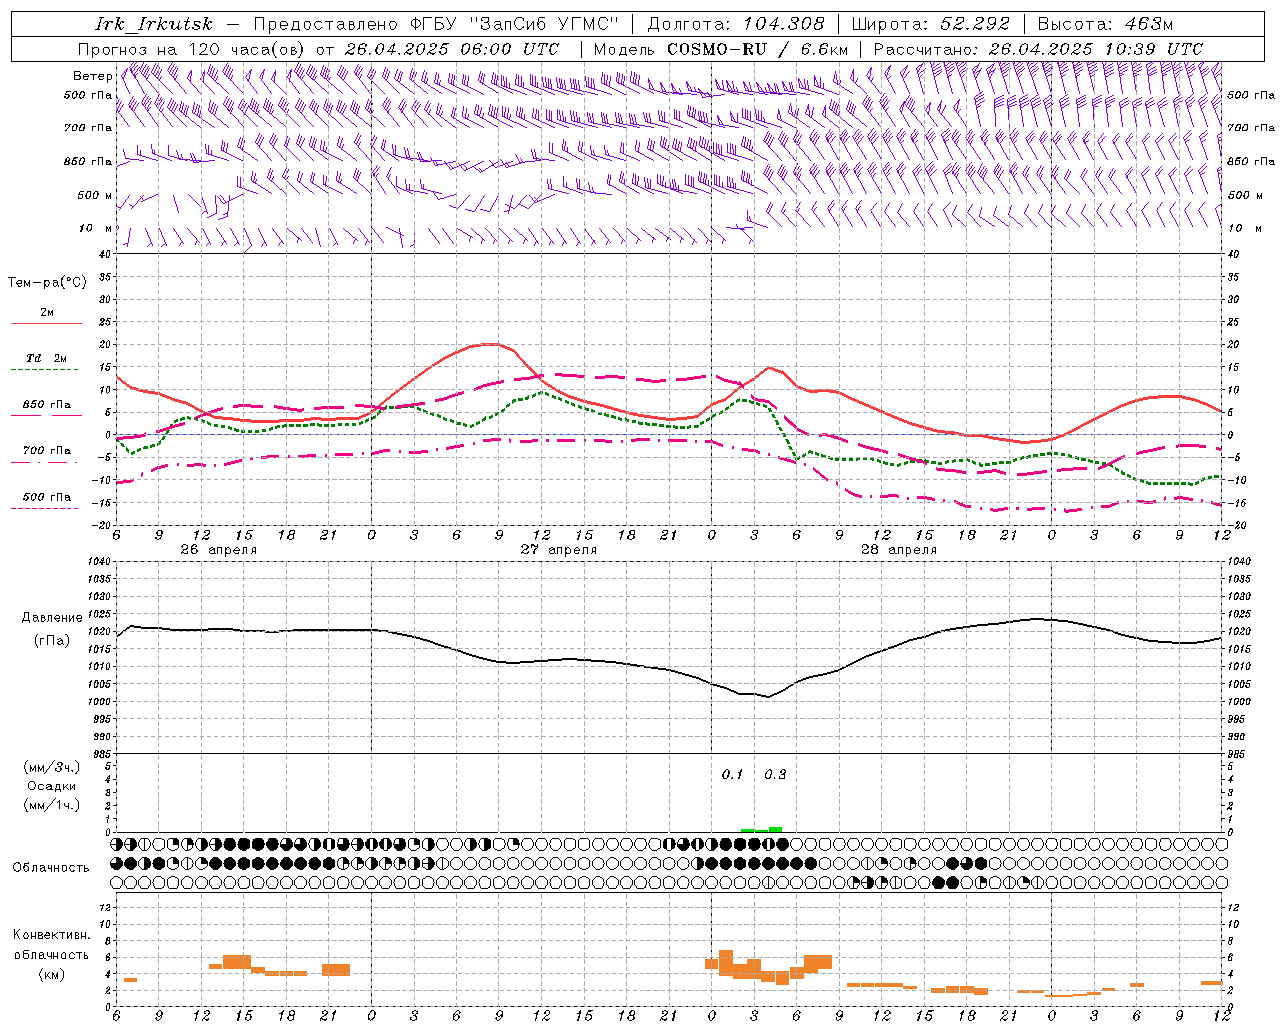This screenshot has width=1280, height=1024.
Task: Select the Давление panel label
Action: [50, 618]
